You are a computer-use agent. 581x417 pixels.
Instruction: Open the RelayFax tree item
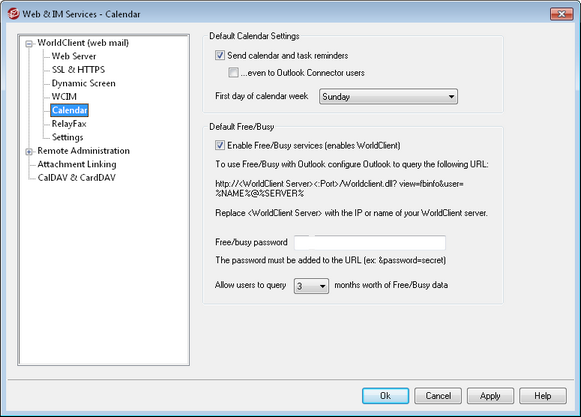tap(69, 124)
